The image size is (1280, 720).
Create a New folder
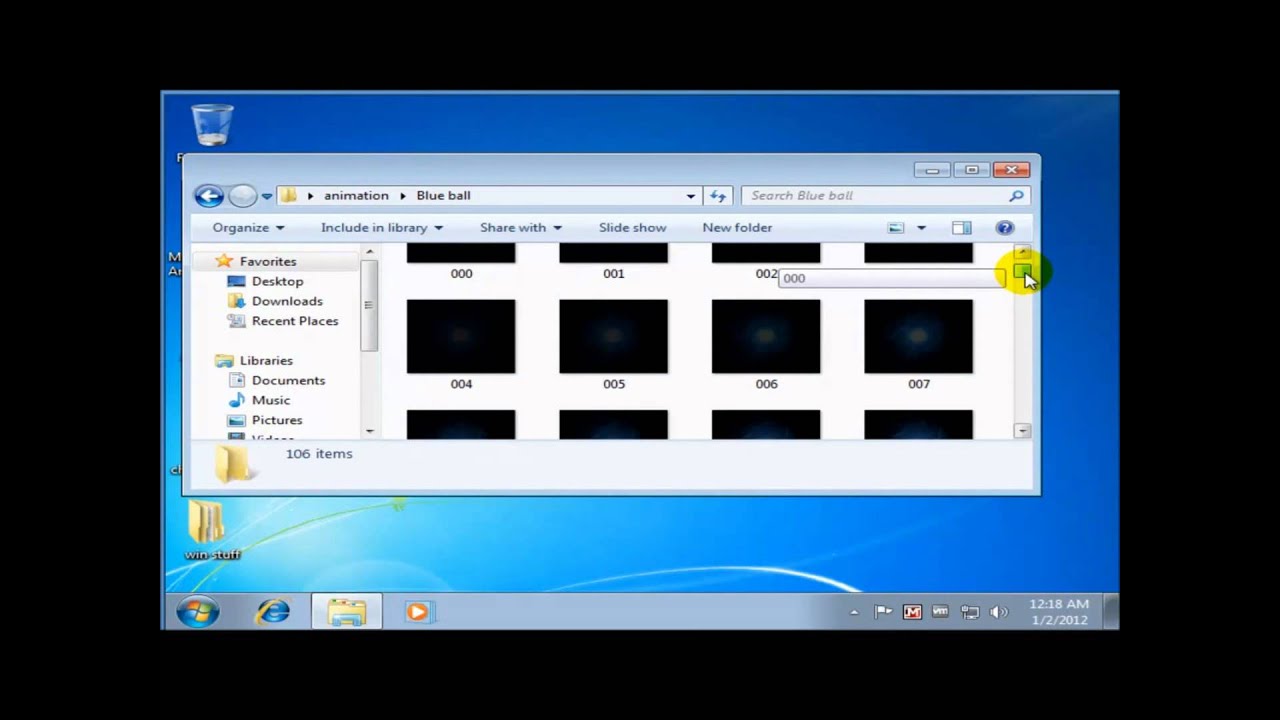[x=737, y=228]
